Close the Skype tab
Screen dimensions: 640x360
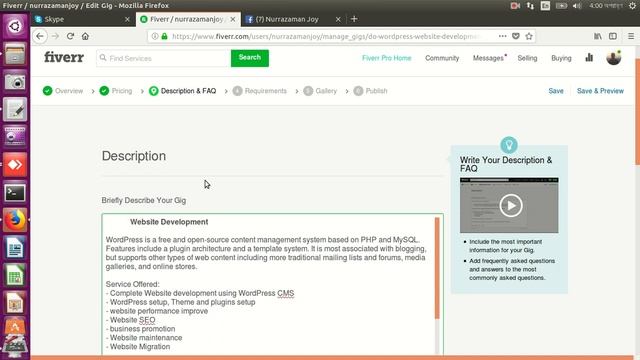(127, 19)
